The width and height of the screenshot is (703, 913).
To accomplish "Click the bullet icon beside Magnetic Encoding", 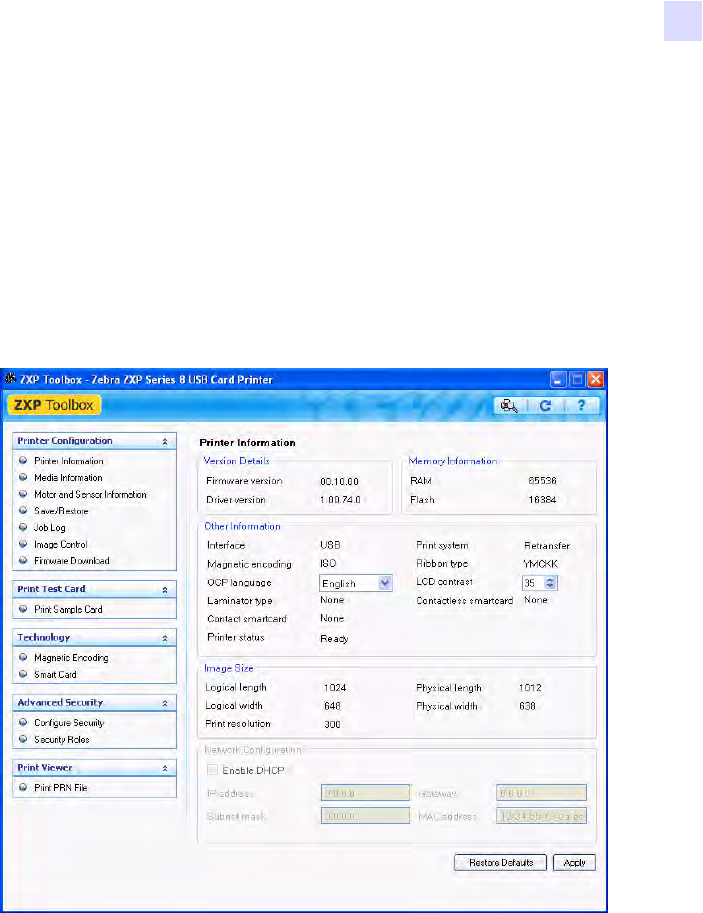I will pos(23,657).
